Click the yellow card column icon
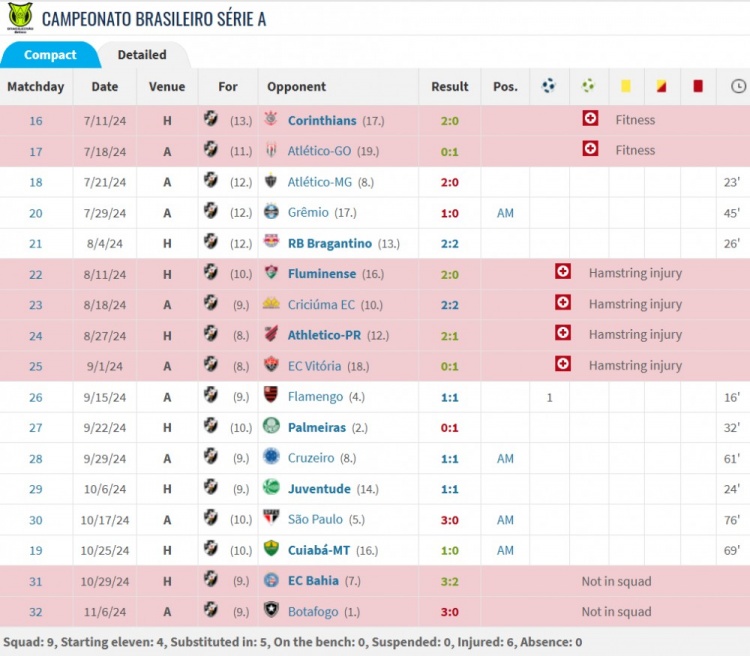Image resolution: width=750 pixels, height=656 pixels. coord(626,87)
